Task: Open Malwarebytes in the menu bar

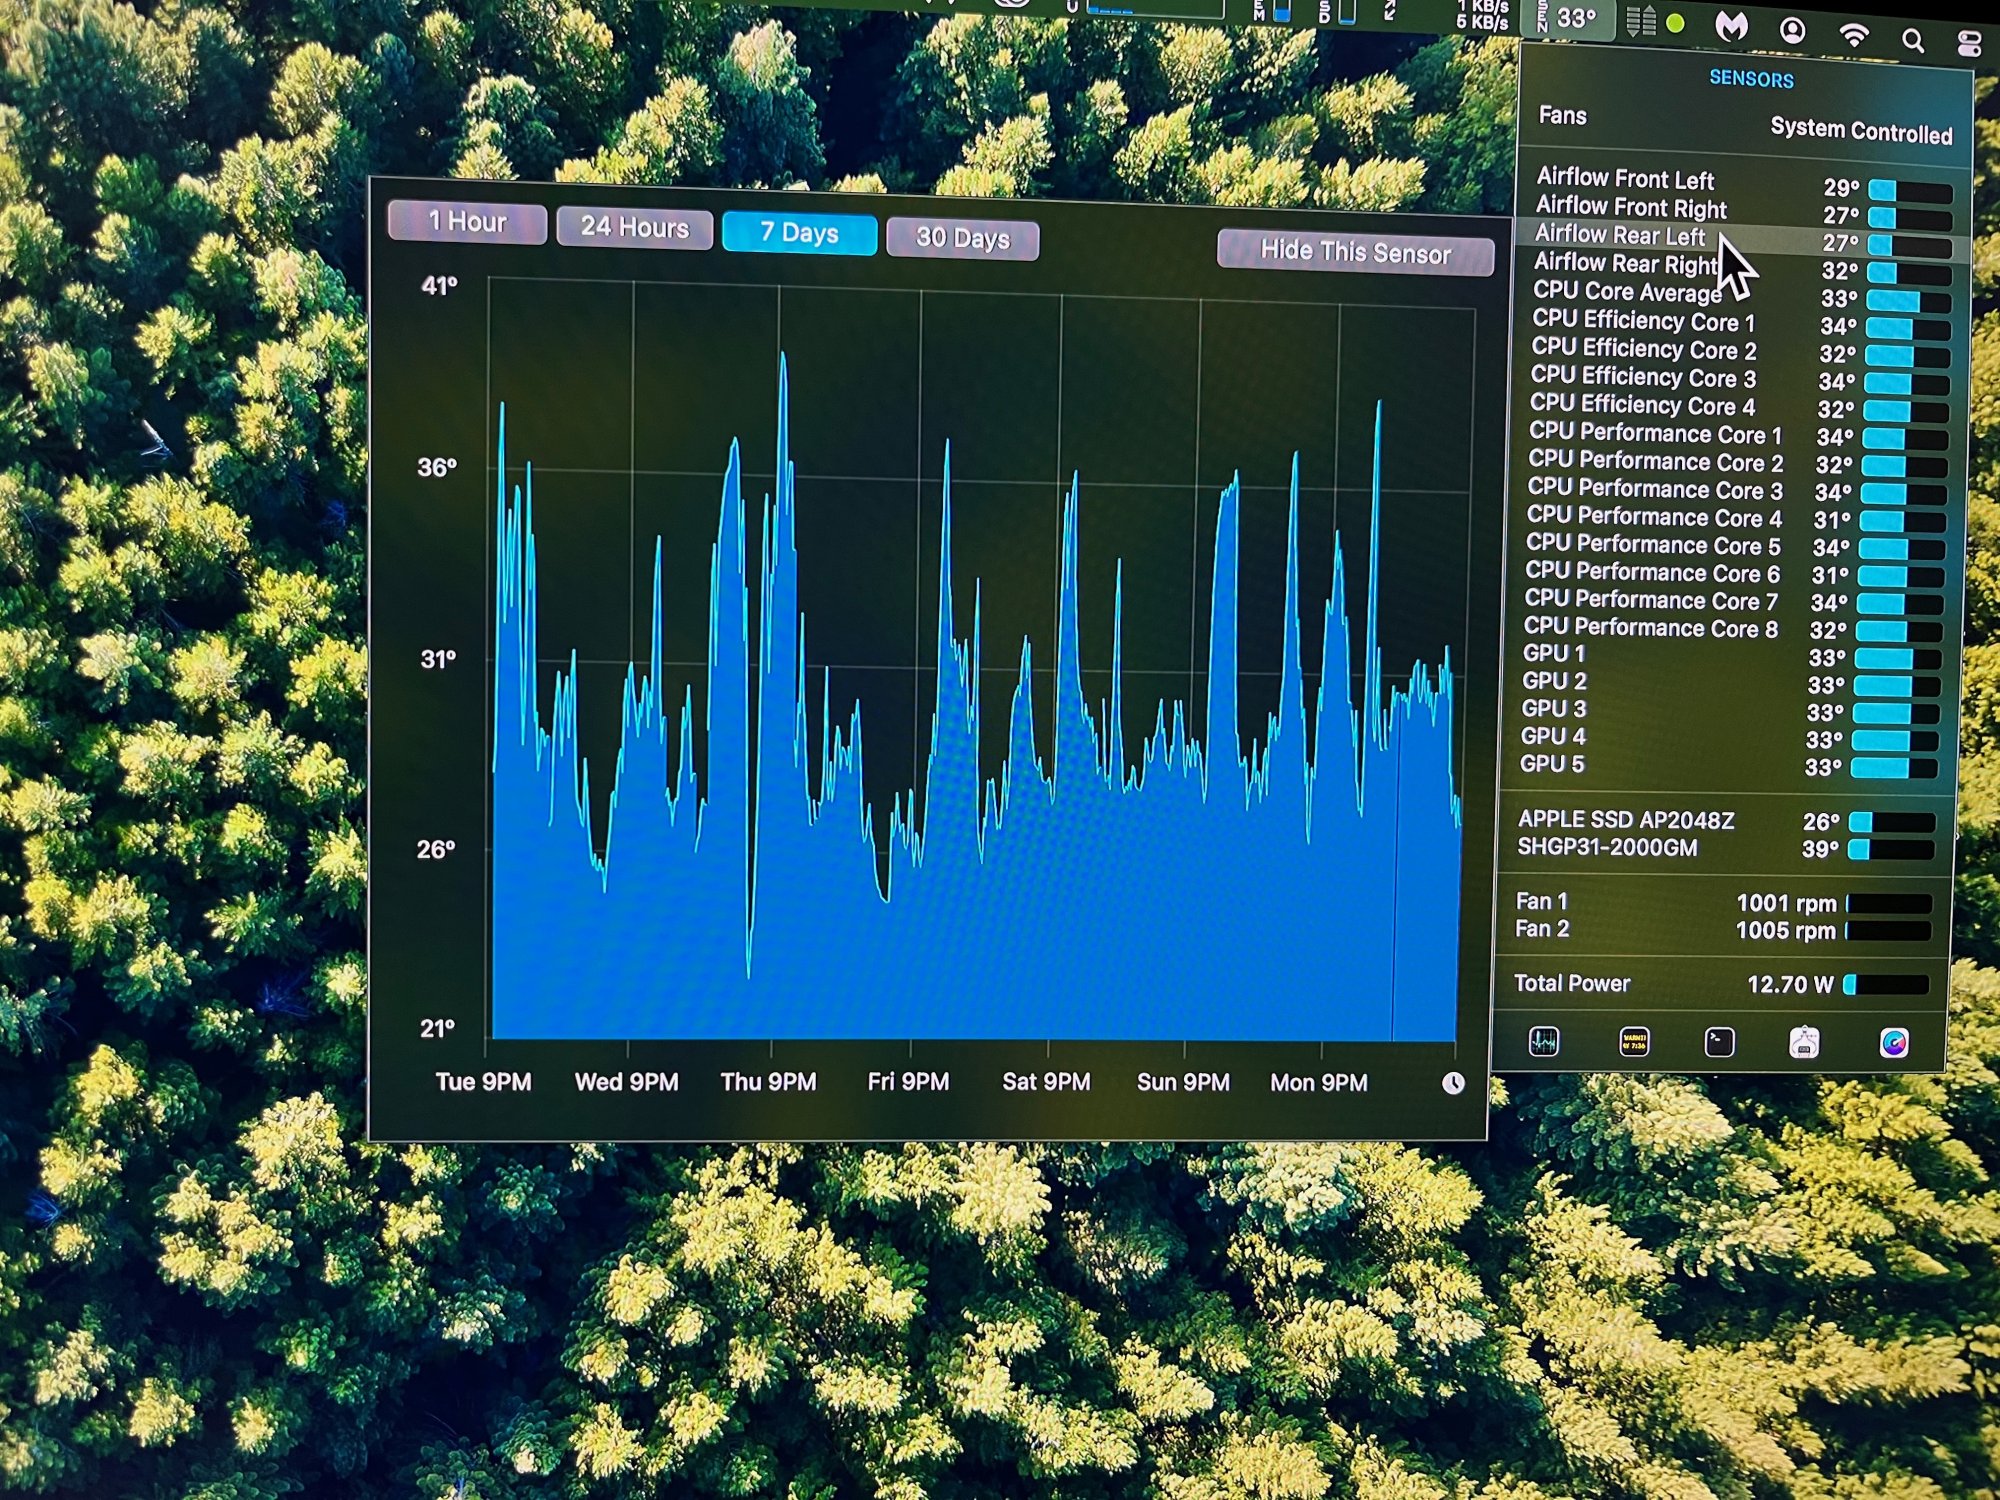Action: [x=1732, y=27]
